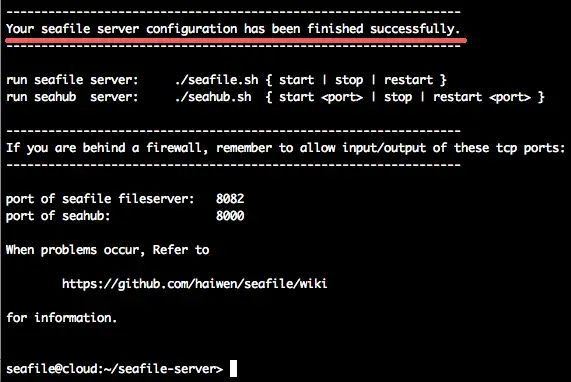
Task: Click the 'run seafile server:' label
Action: (x=72, y=80)
